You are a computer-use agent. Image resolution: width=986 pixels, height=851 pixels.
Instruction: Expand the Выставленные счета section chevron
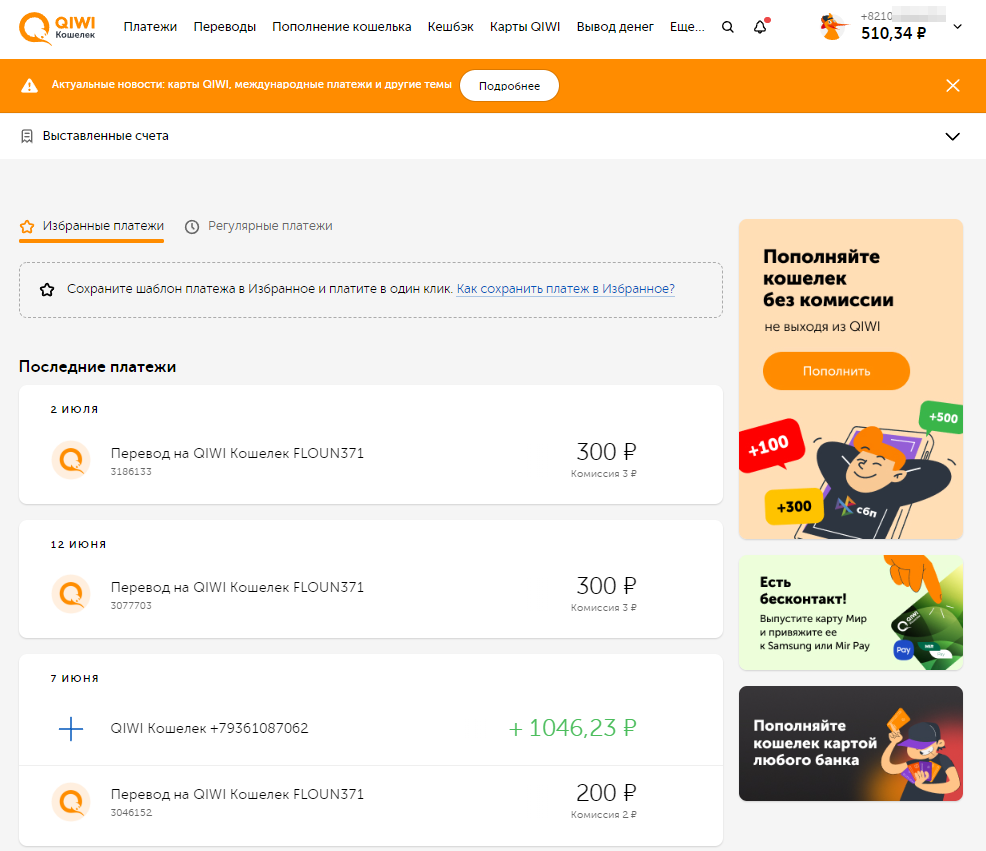[953, 136]
